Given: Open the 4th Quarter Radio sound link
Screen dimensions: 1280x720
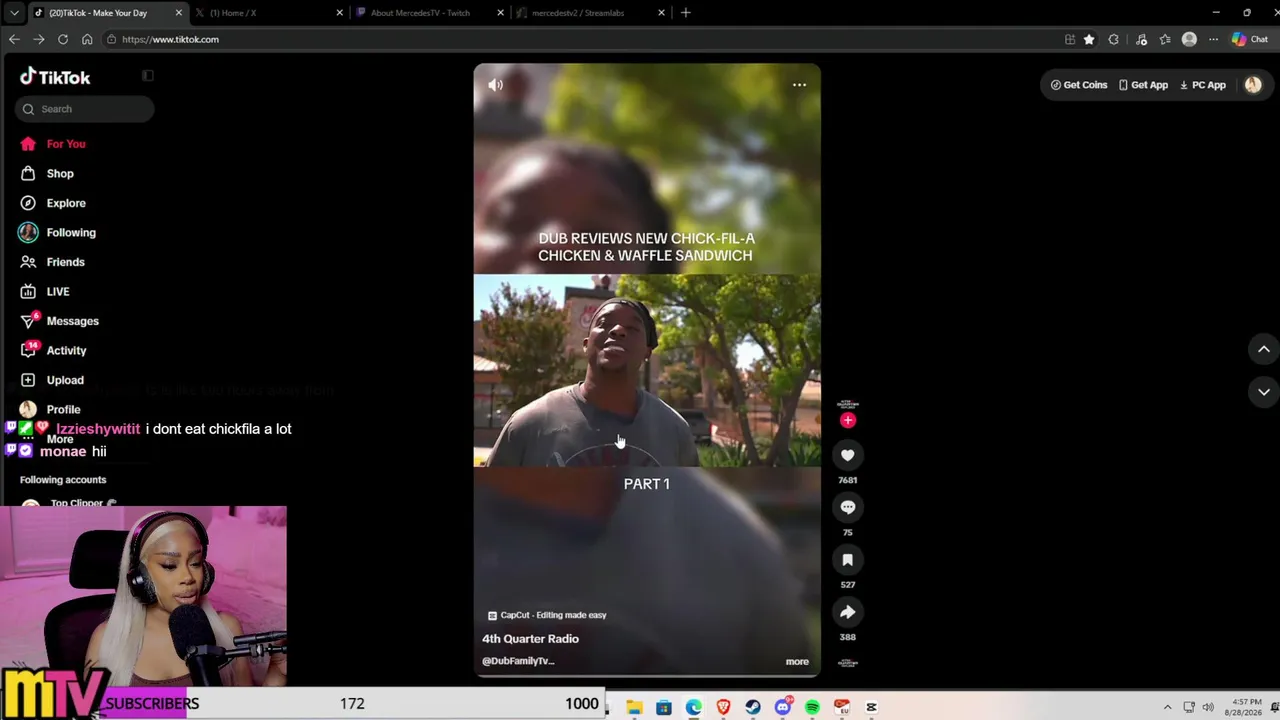Looking at the screenshot, I should click(530, 639).
